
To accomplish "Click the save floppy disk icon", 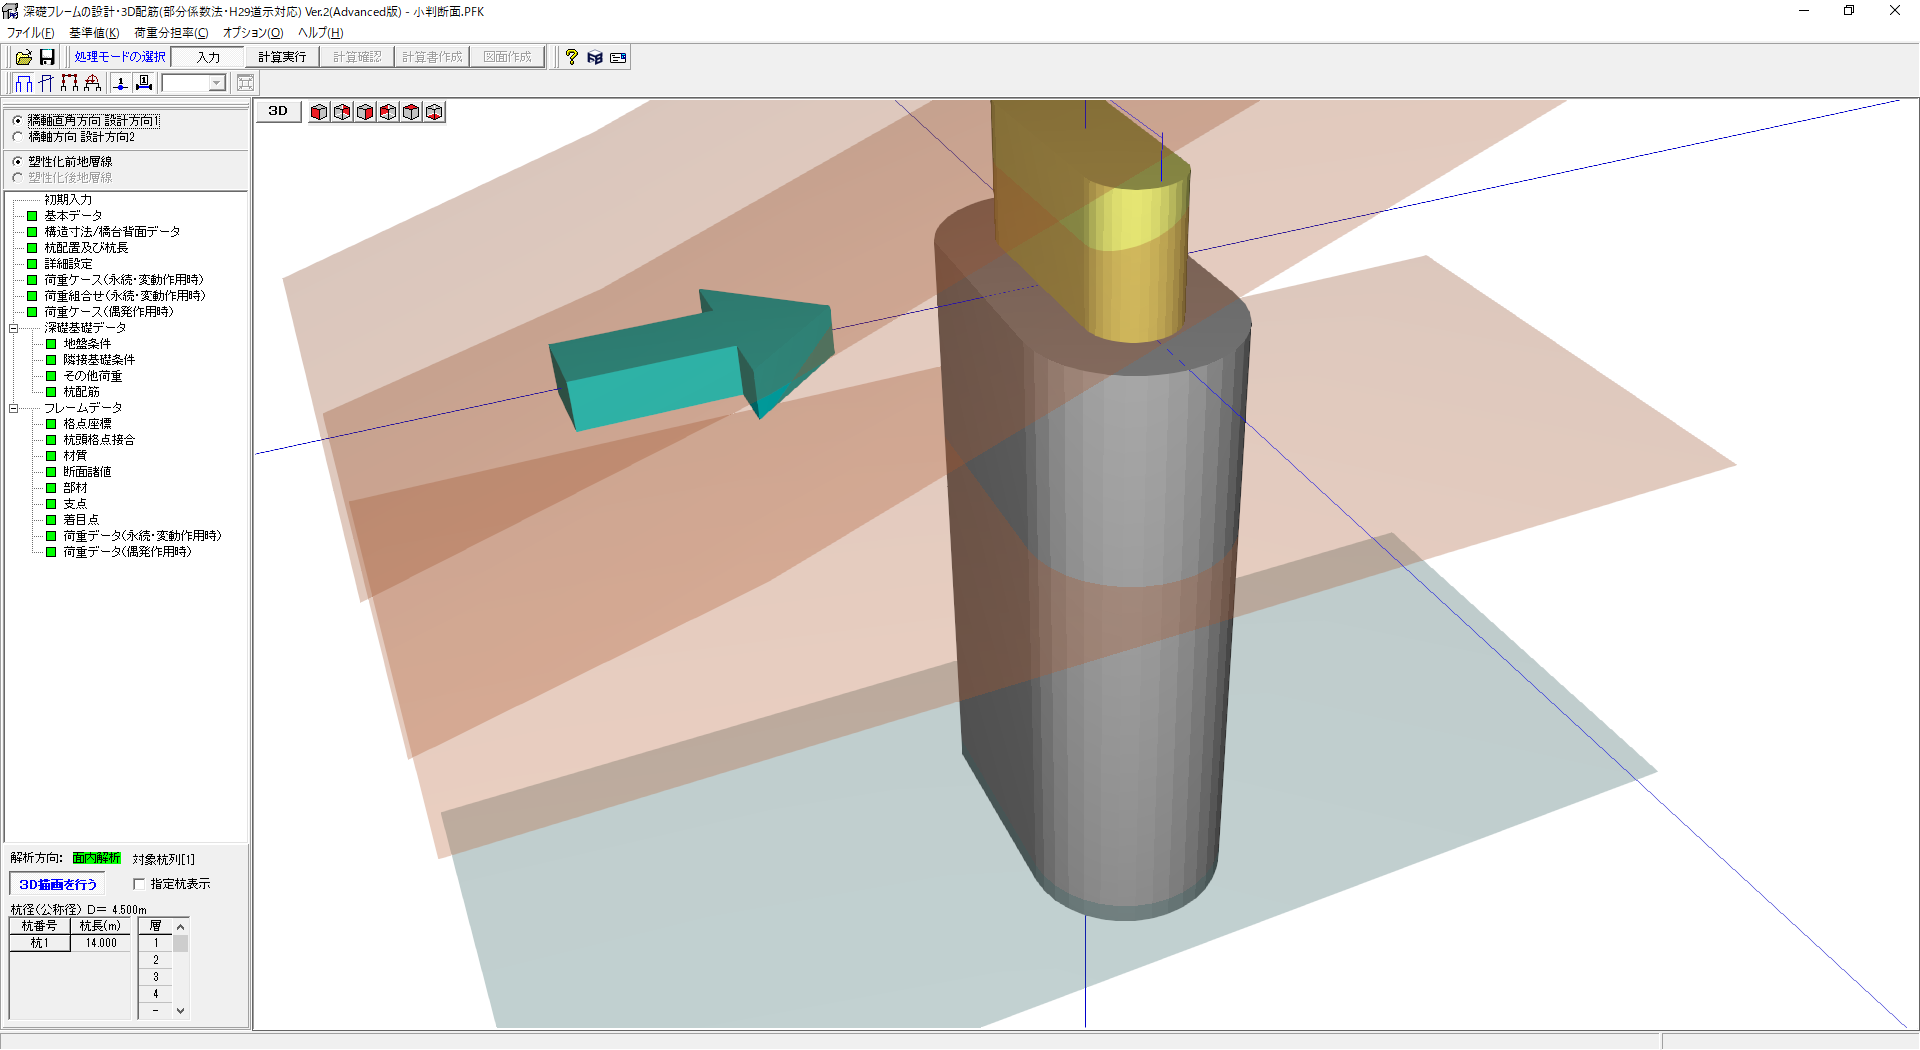I will (x=47, y=58).
